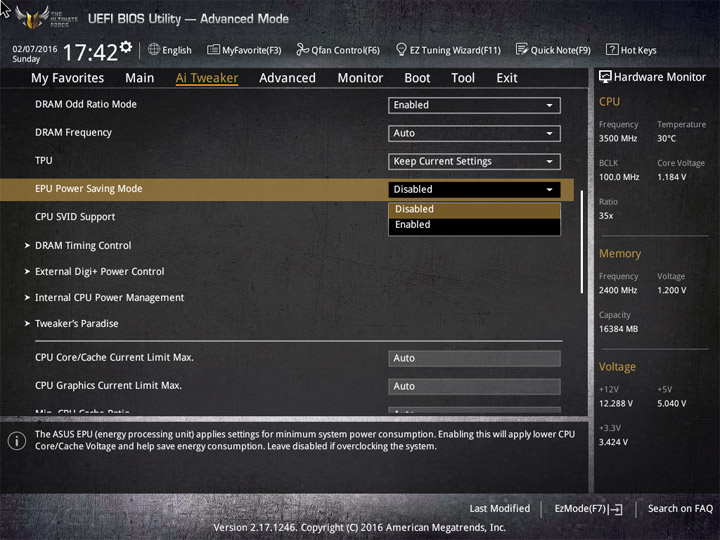Screen dimensions: 720x540
Task: Select the DRAM Odd Ratio Mode label
Action: click(86, 104)
